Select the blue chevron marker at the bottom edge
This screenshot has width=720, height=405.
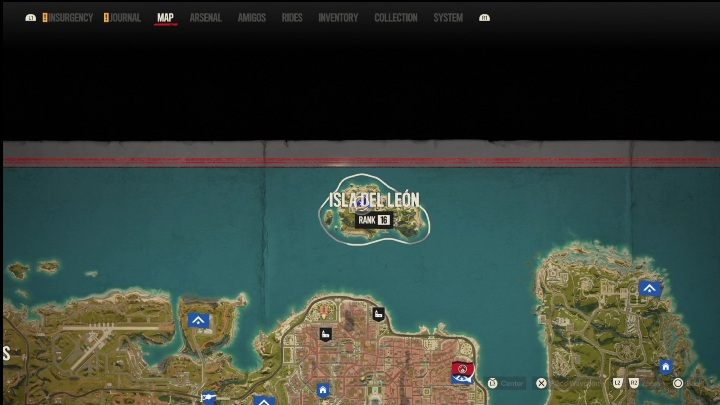[264, 401]
